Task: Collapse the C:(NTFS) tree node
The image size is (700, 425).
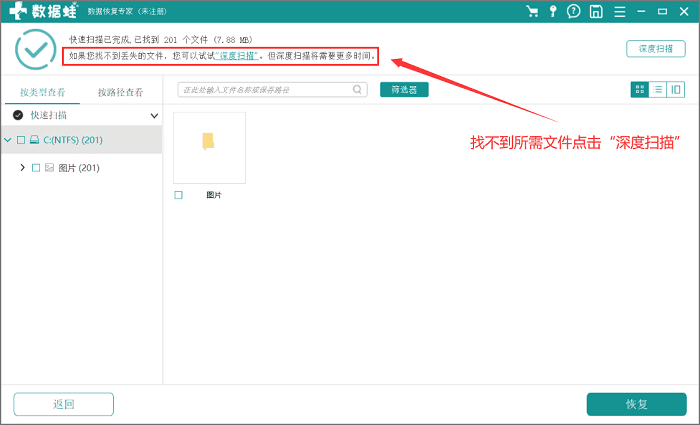Action: point(8,140)
